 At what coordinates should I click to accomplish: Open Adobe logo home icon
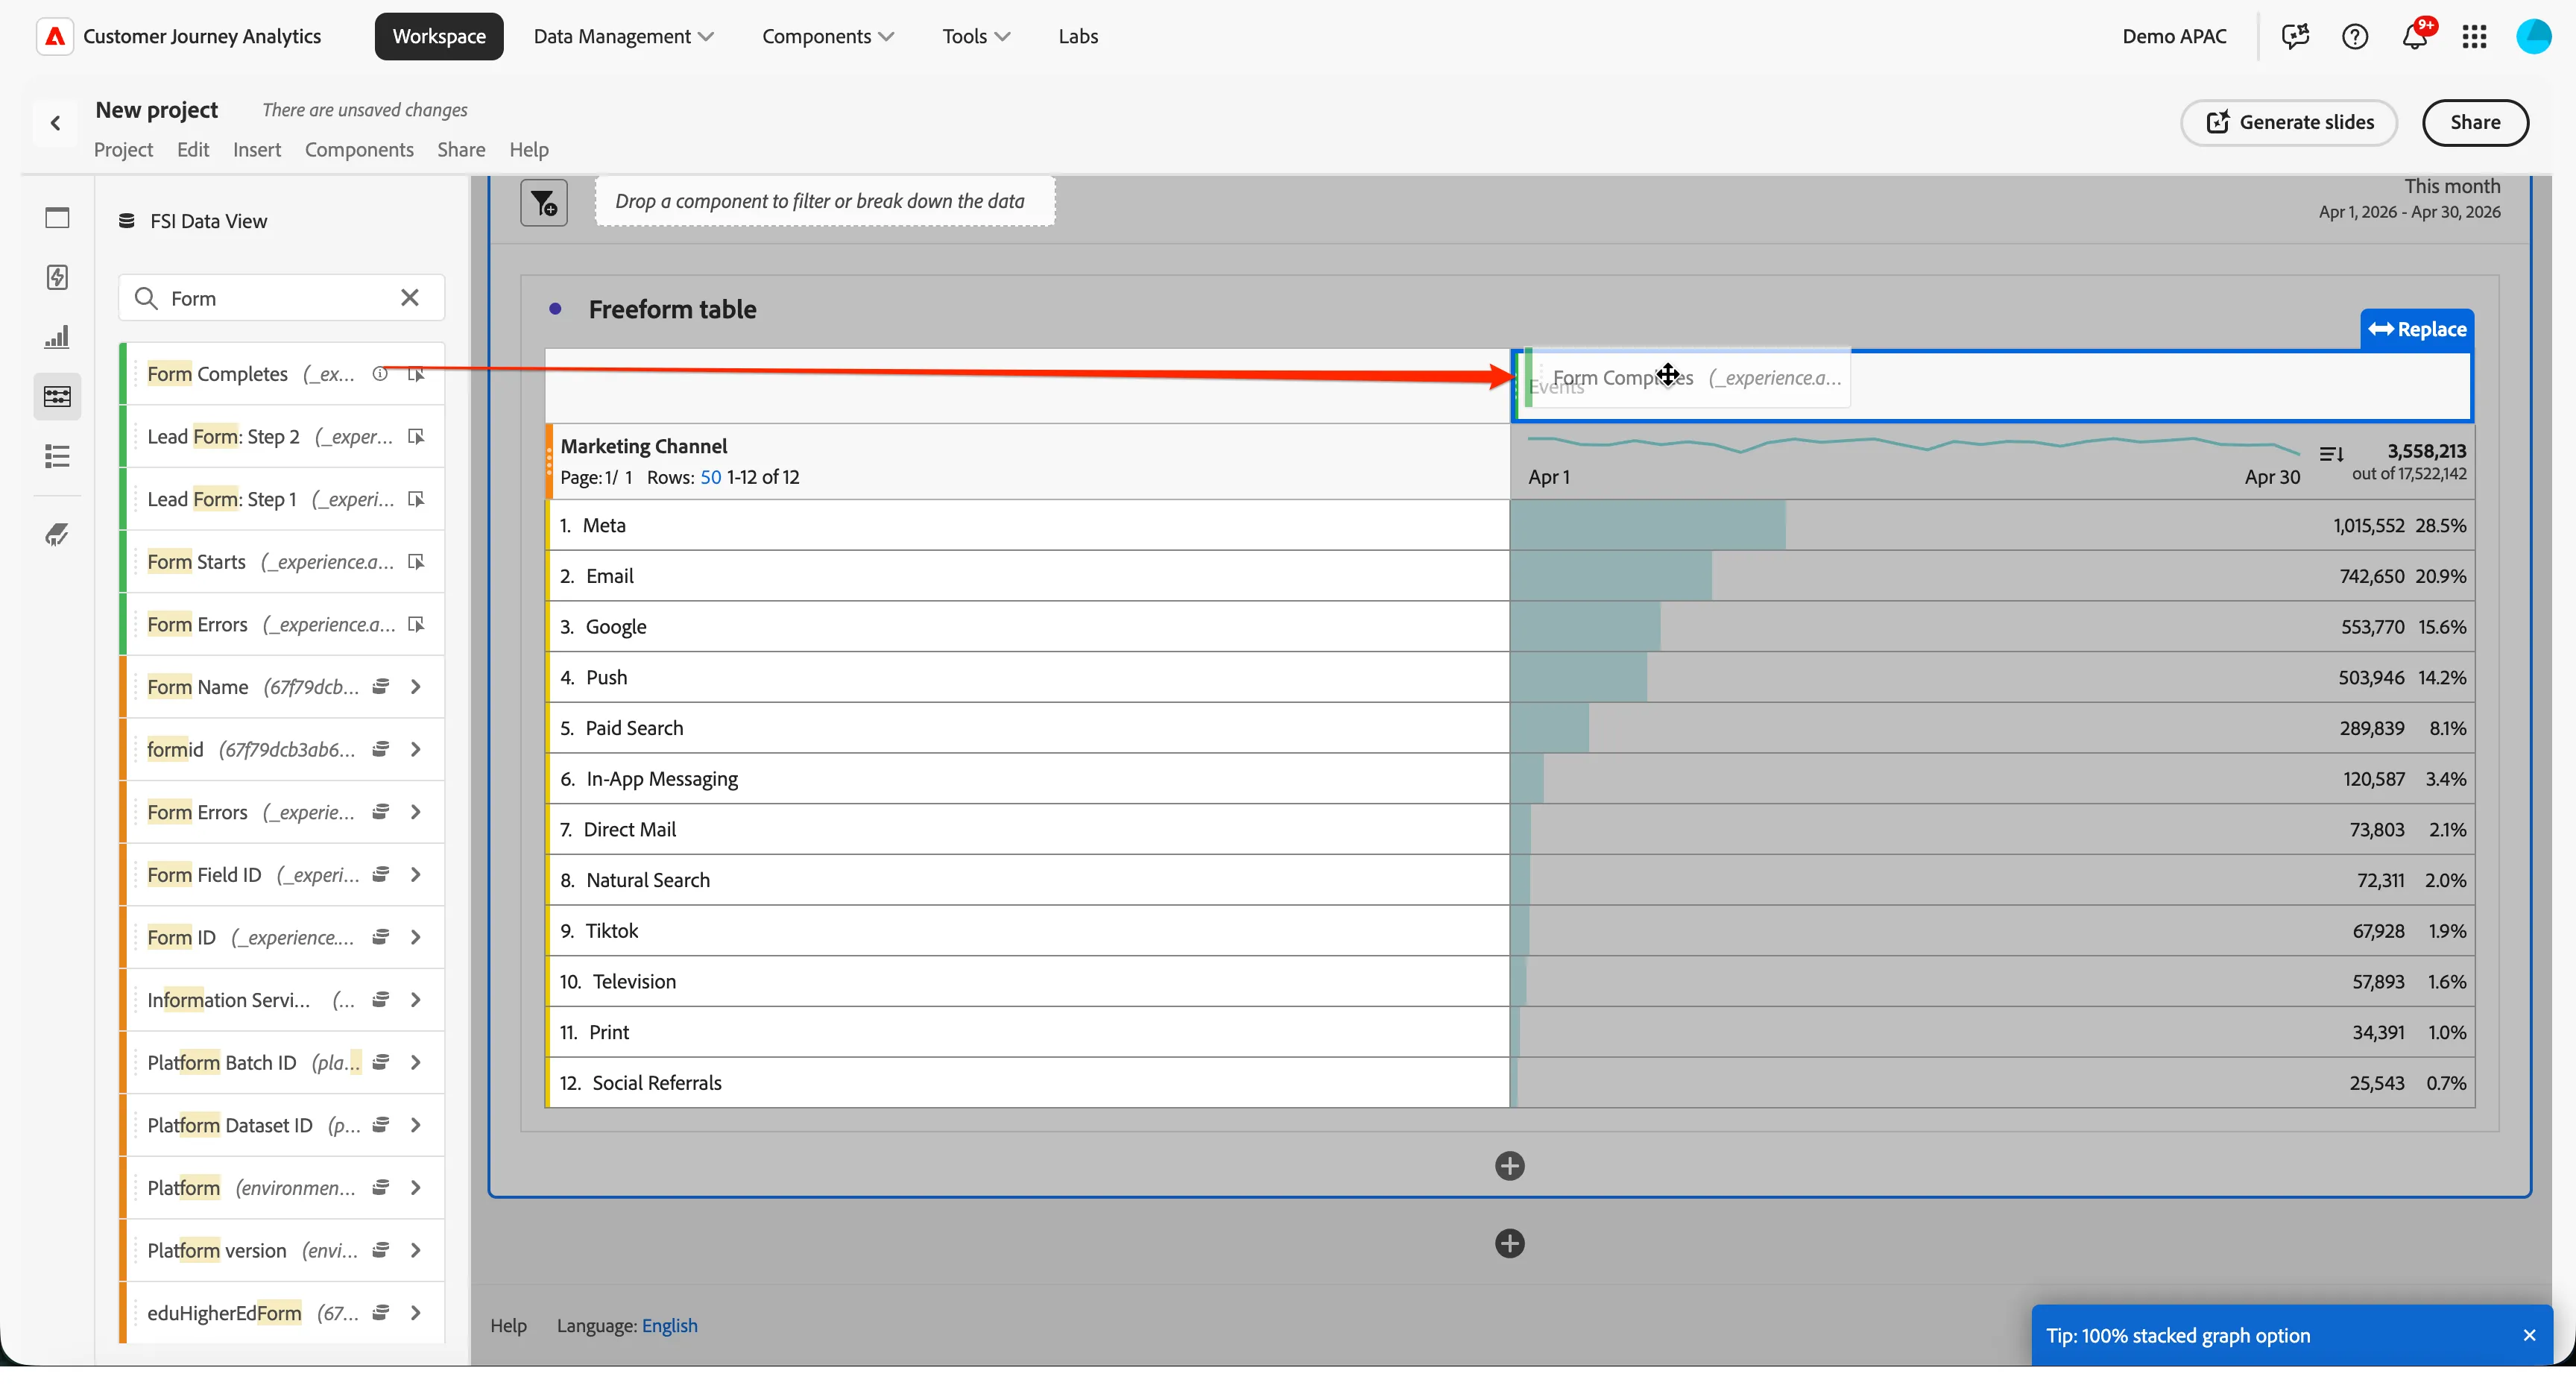coord(55,37)
